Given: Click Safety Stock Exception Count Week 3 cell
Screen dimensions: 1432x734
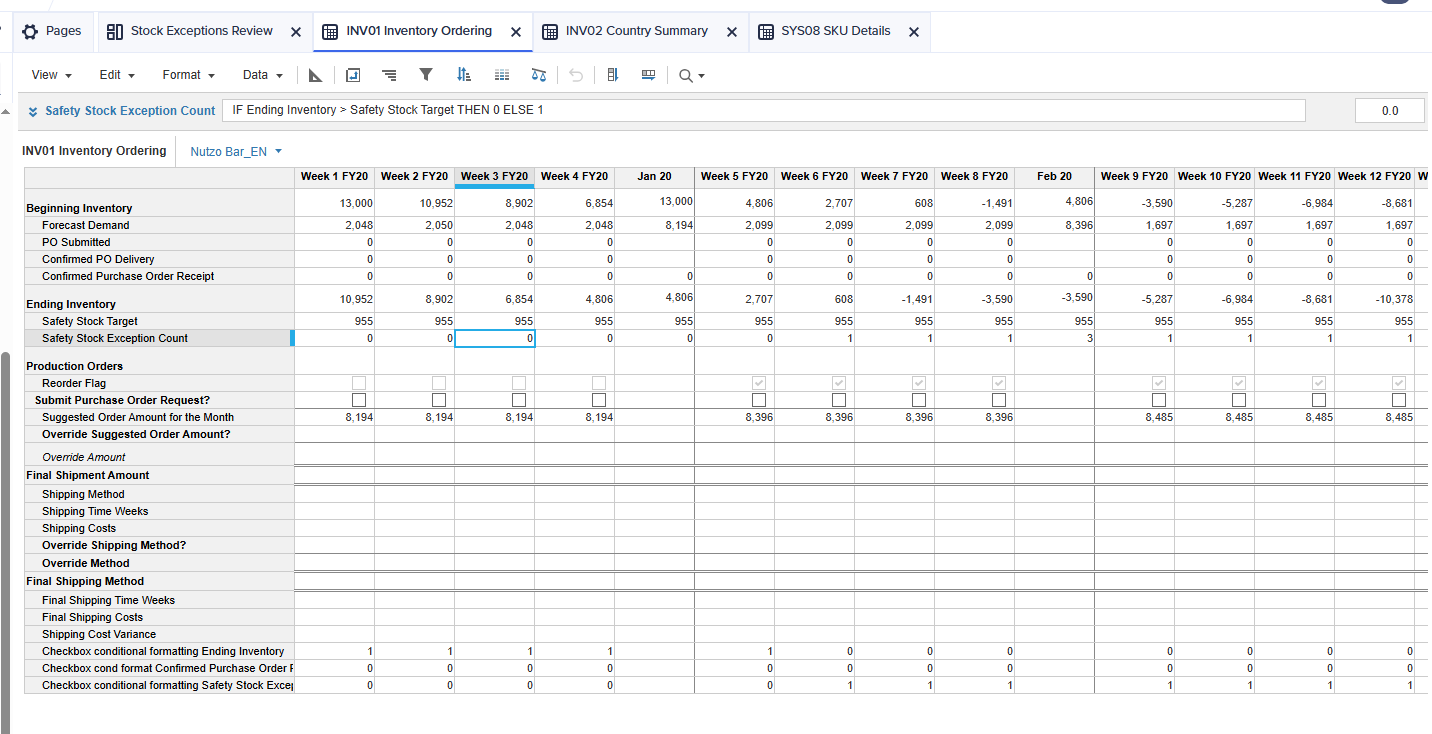Looking at the screenshot, I should point(494,338).
